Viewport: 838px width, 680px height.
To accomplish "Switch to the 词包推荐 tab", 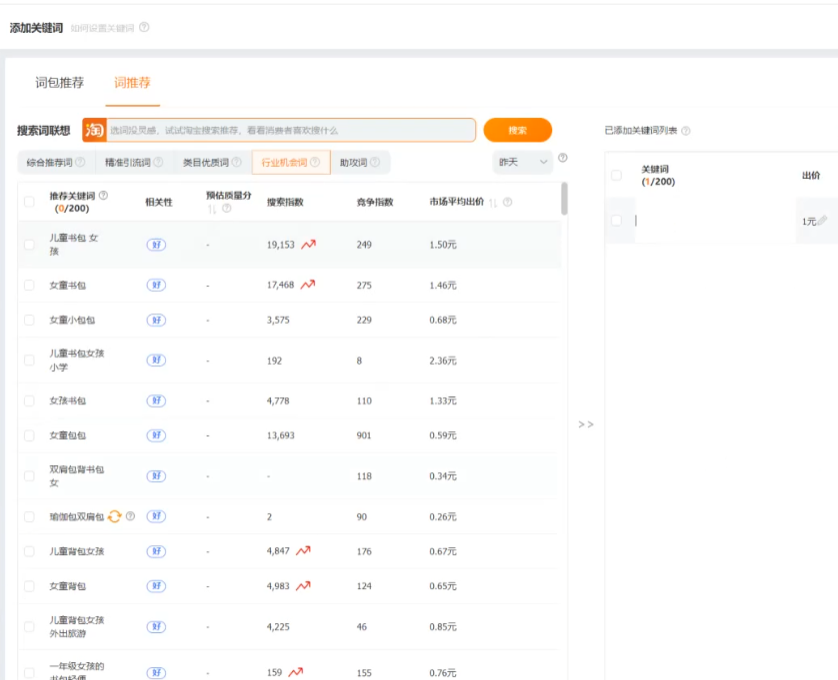I will point(59,83).
